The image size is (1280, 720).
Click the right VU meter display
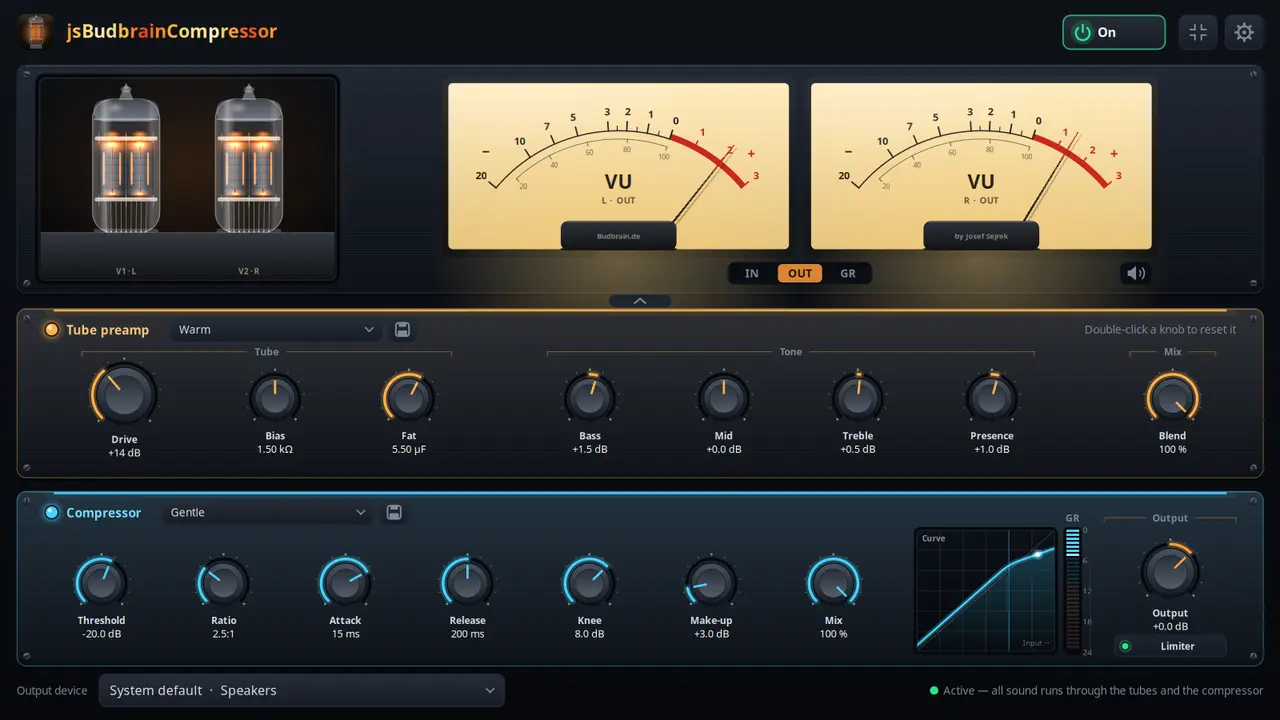point(981,166)
